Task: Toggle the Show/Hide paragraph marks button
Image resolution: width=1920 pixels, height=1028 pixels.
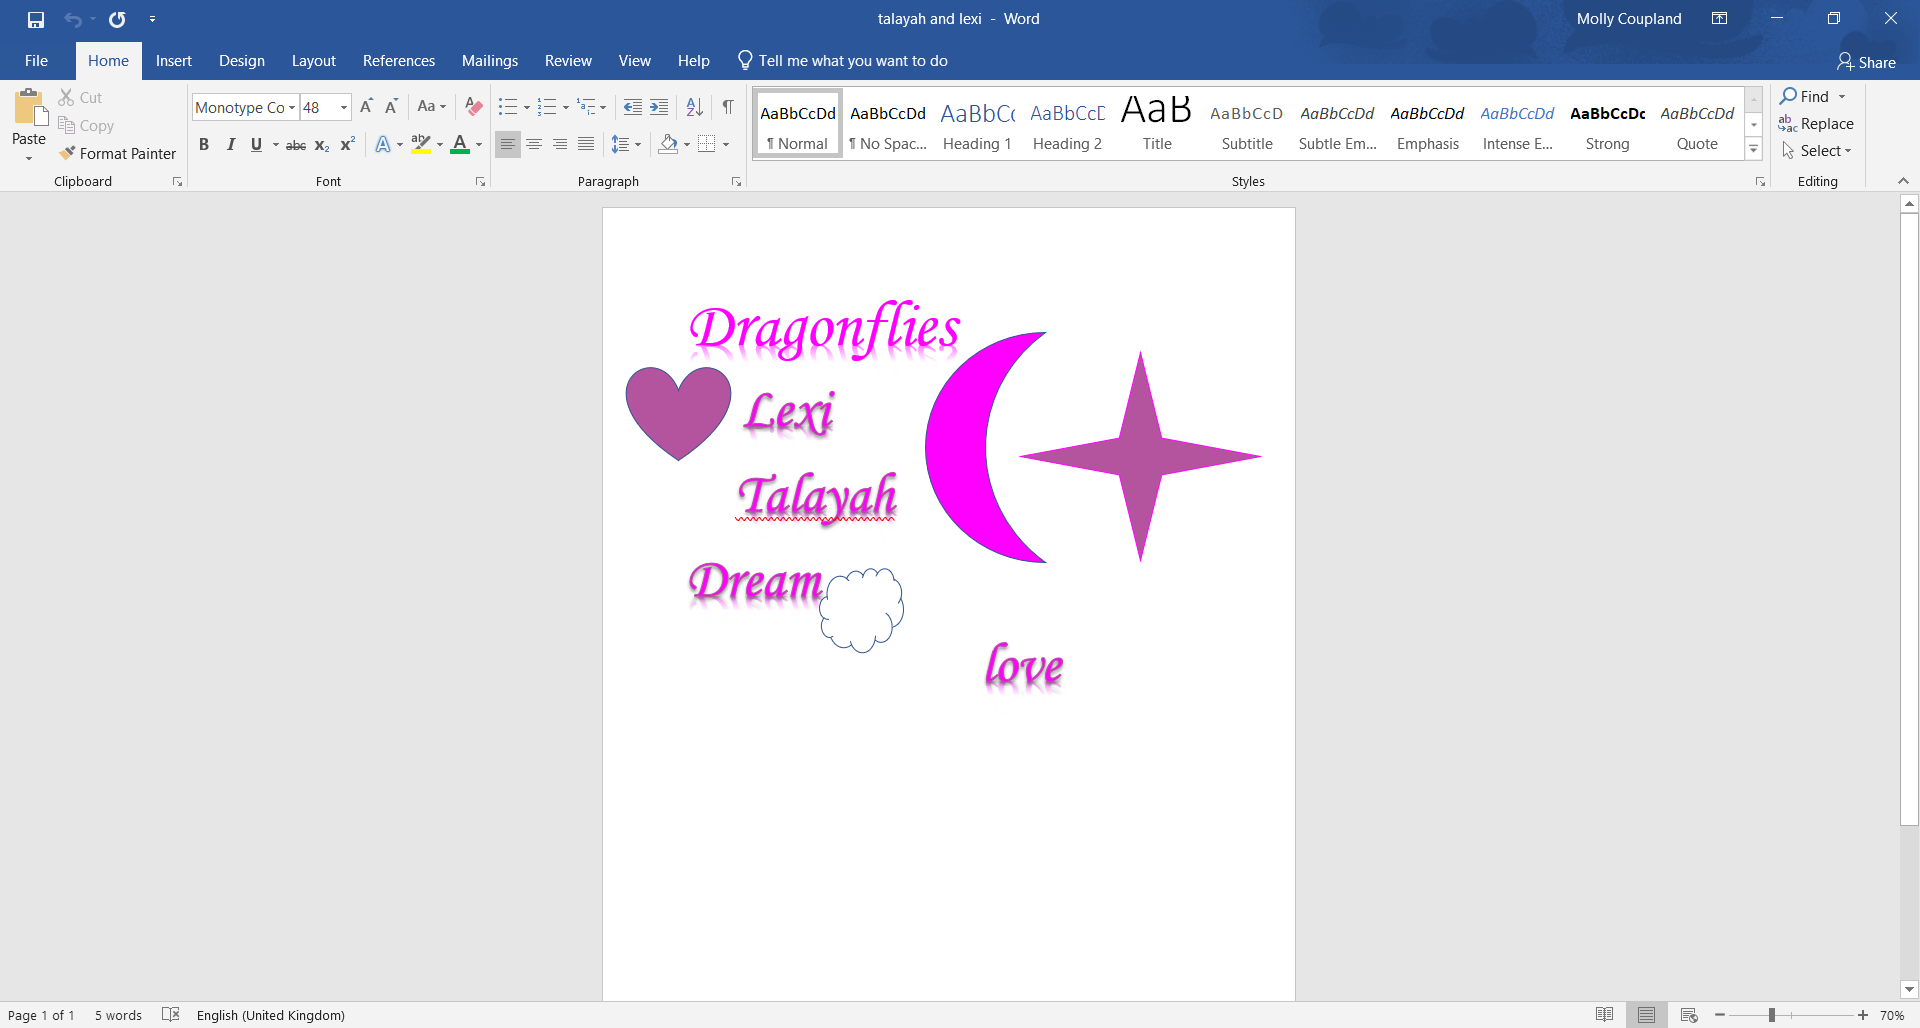Action: (x=728, y=107)
